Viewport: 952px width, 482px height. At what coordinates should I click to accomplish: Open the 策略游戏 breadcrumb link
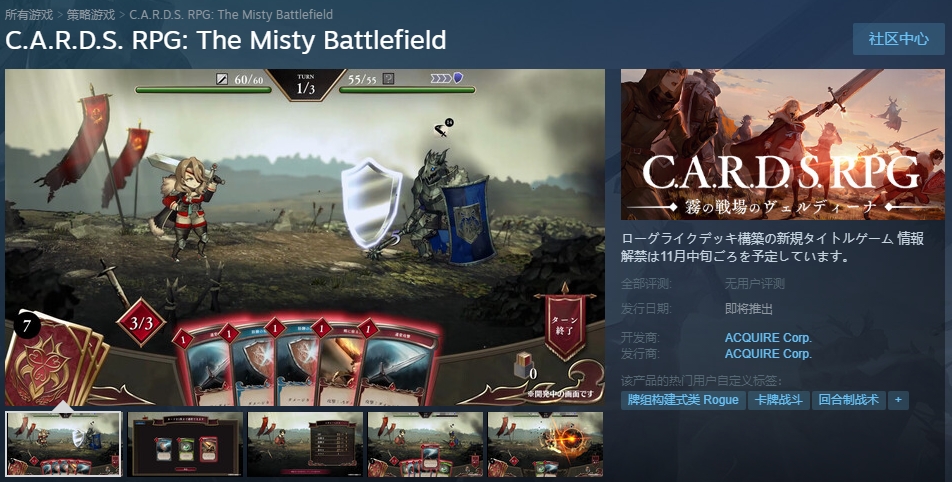coord(91,14)
